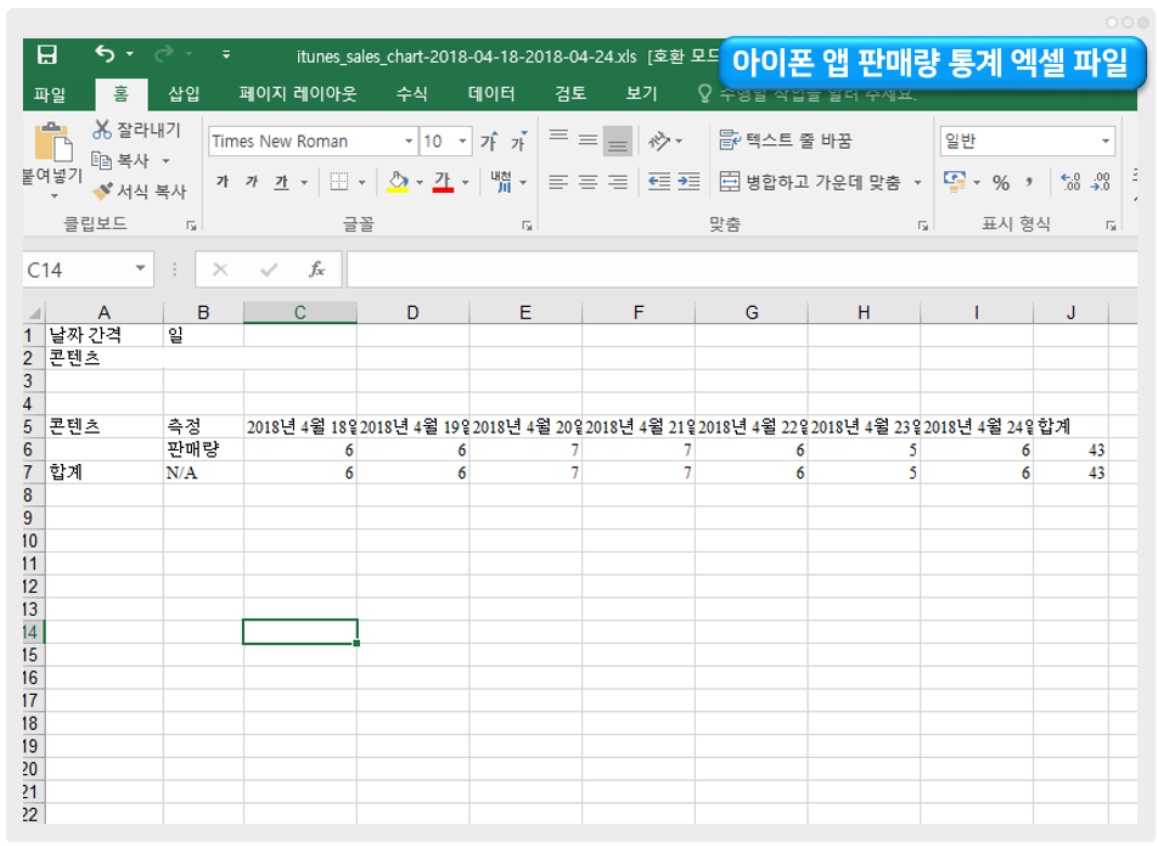Image resolution: width=1157 pixels, height=846 pixels.
Task: Click Merge and Center (병합하고 가운데 맞춤)
Action: (x=810, y=182)
